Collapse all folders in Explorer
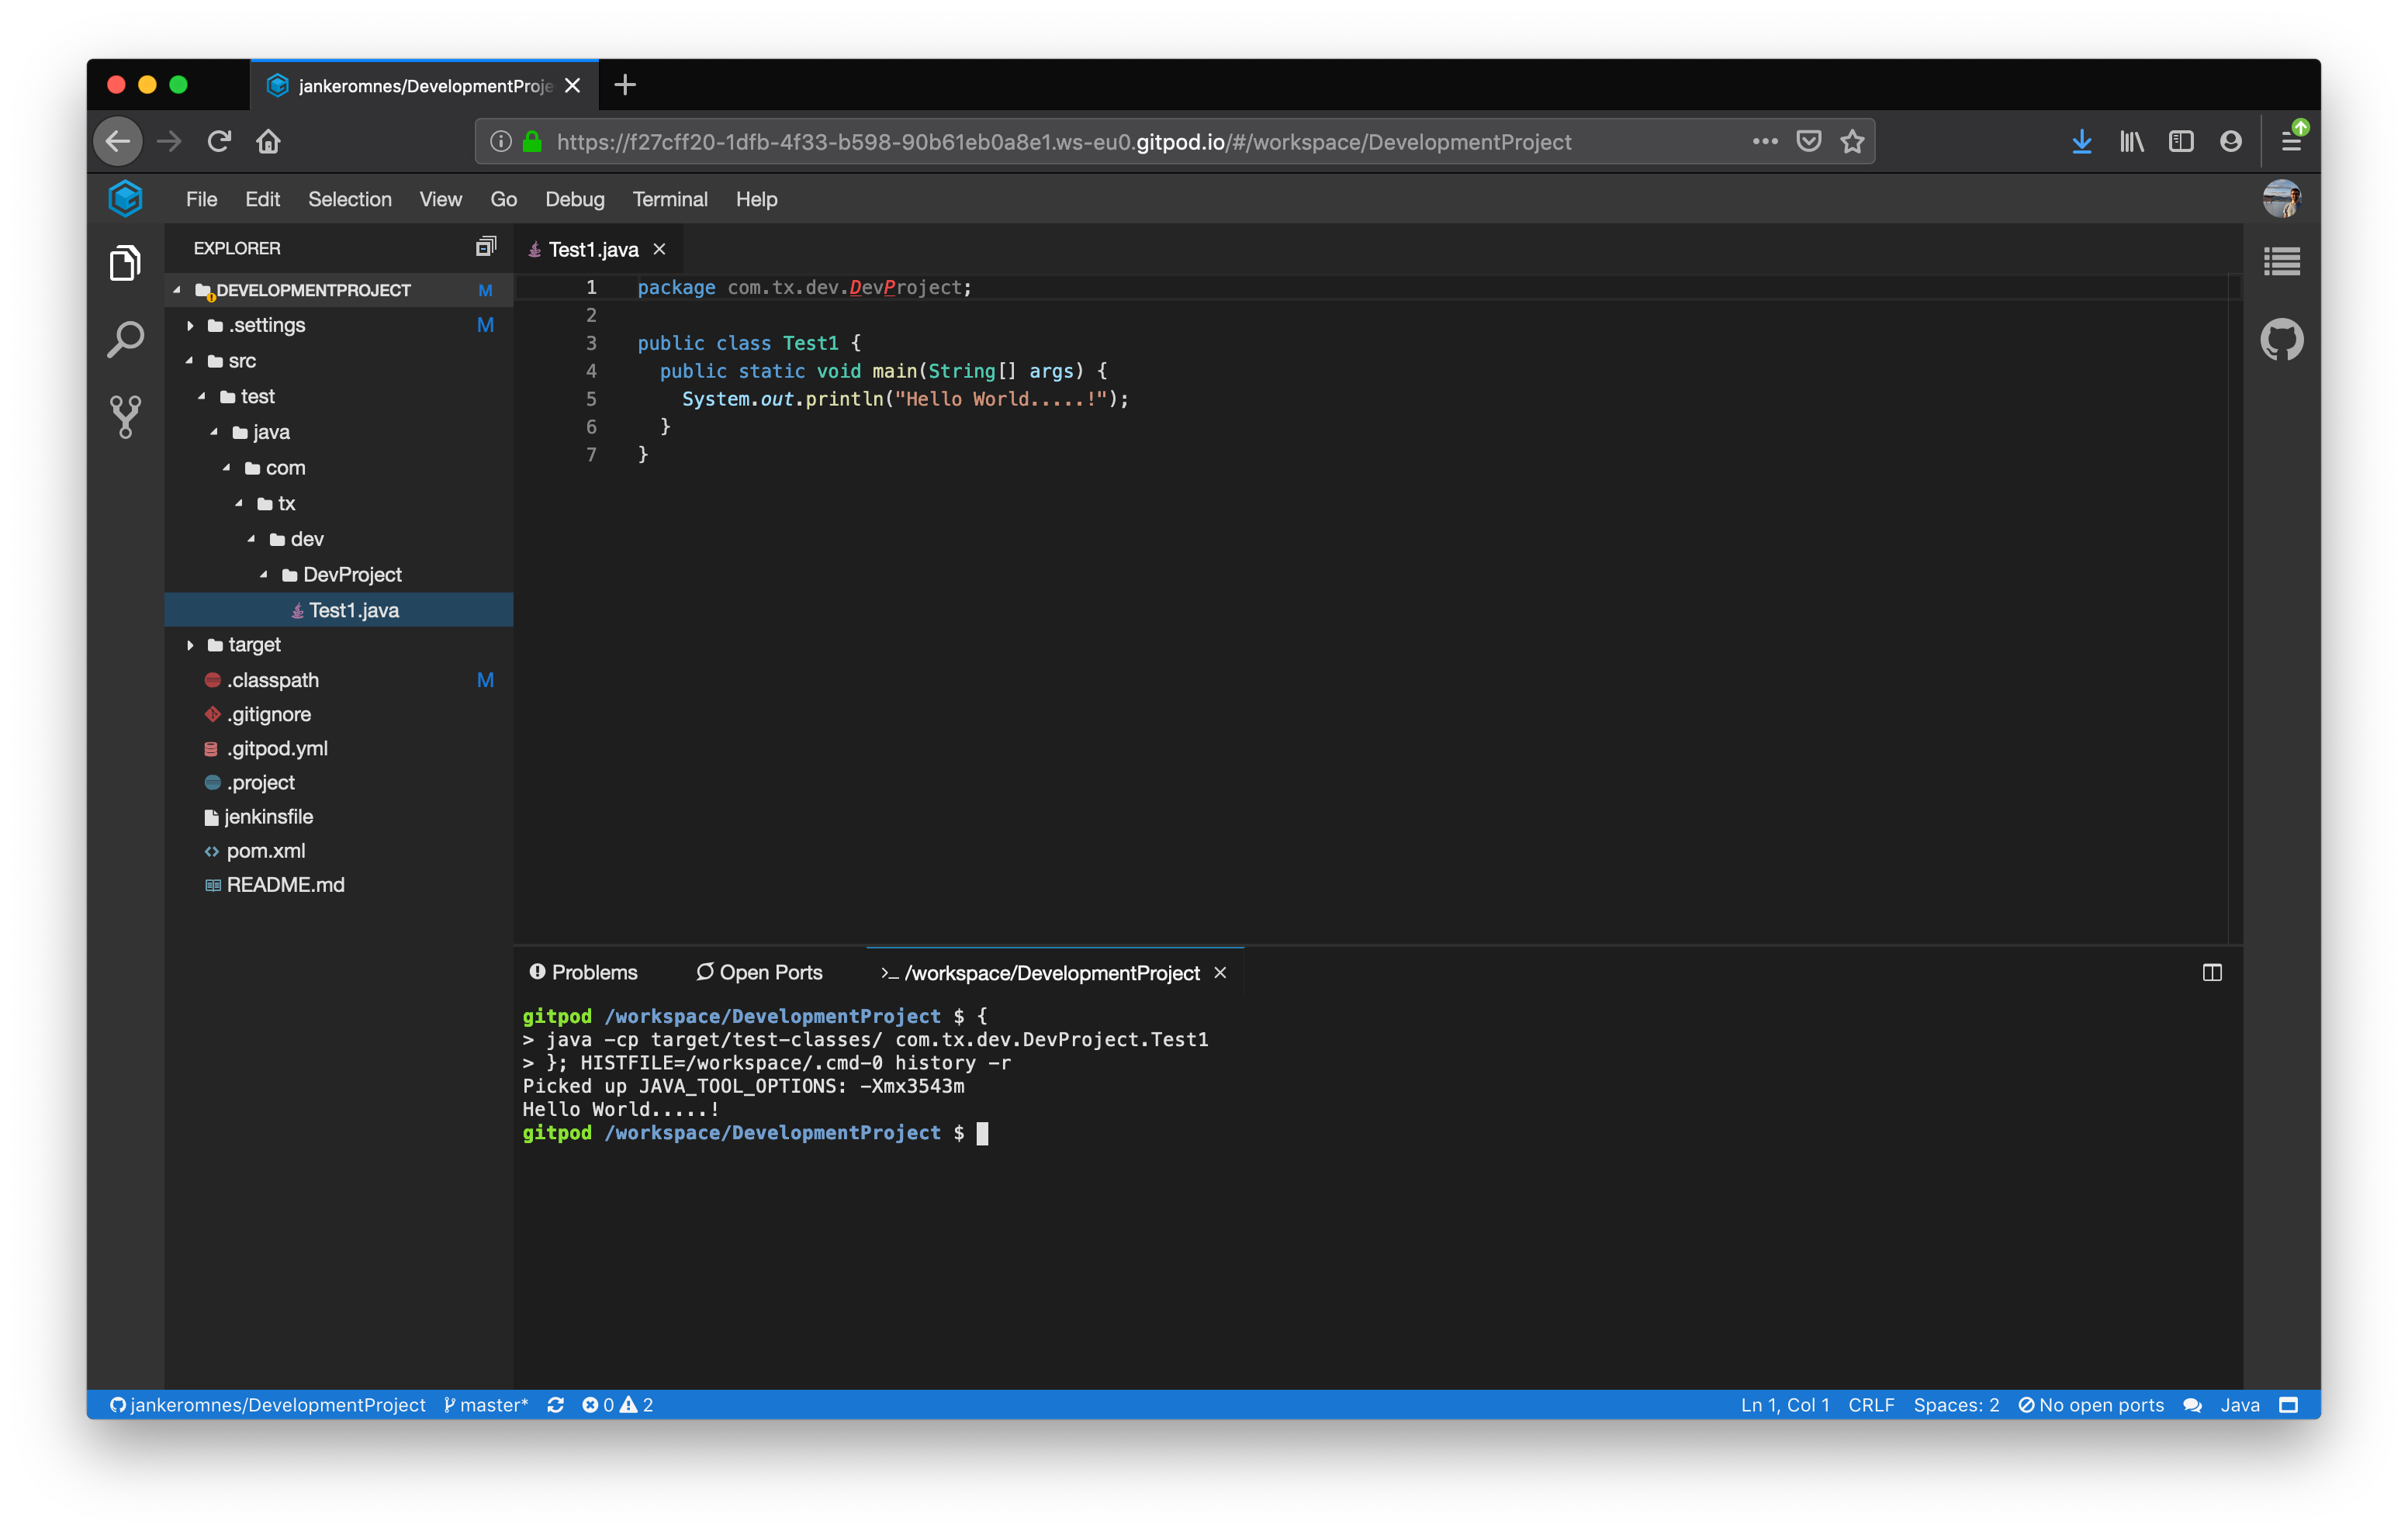 pos(486,246)
